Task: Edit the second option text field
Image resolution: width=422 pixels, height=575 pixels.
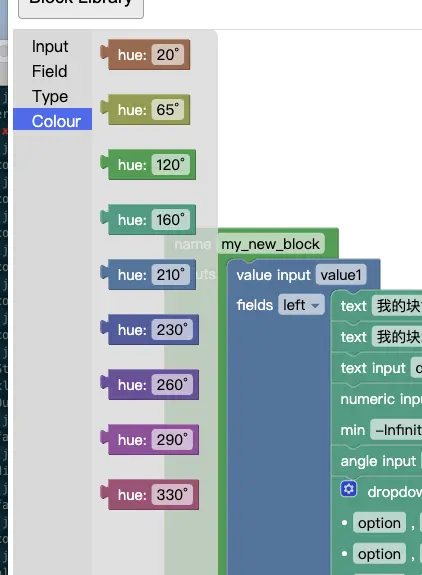Action: pos(379,554)
